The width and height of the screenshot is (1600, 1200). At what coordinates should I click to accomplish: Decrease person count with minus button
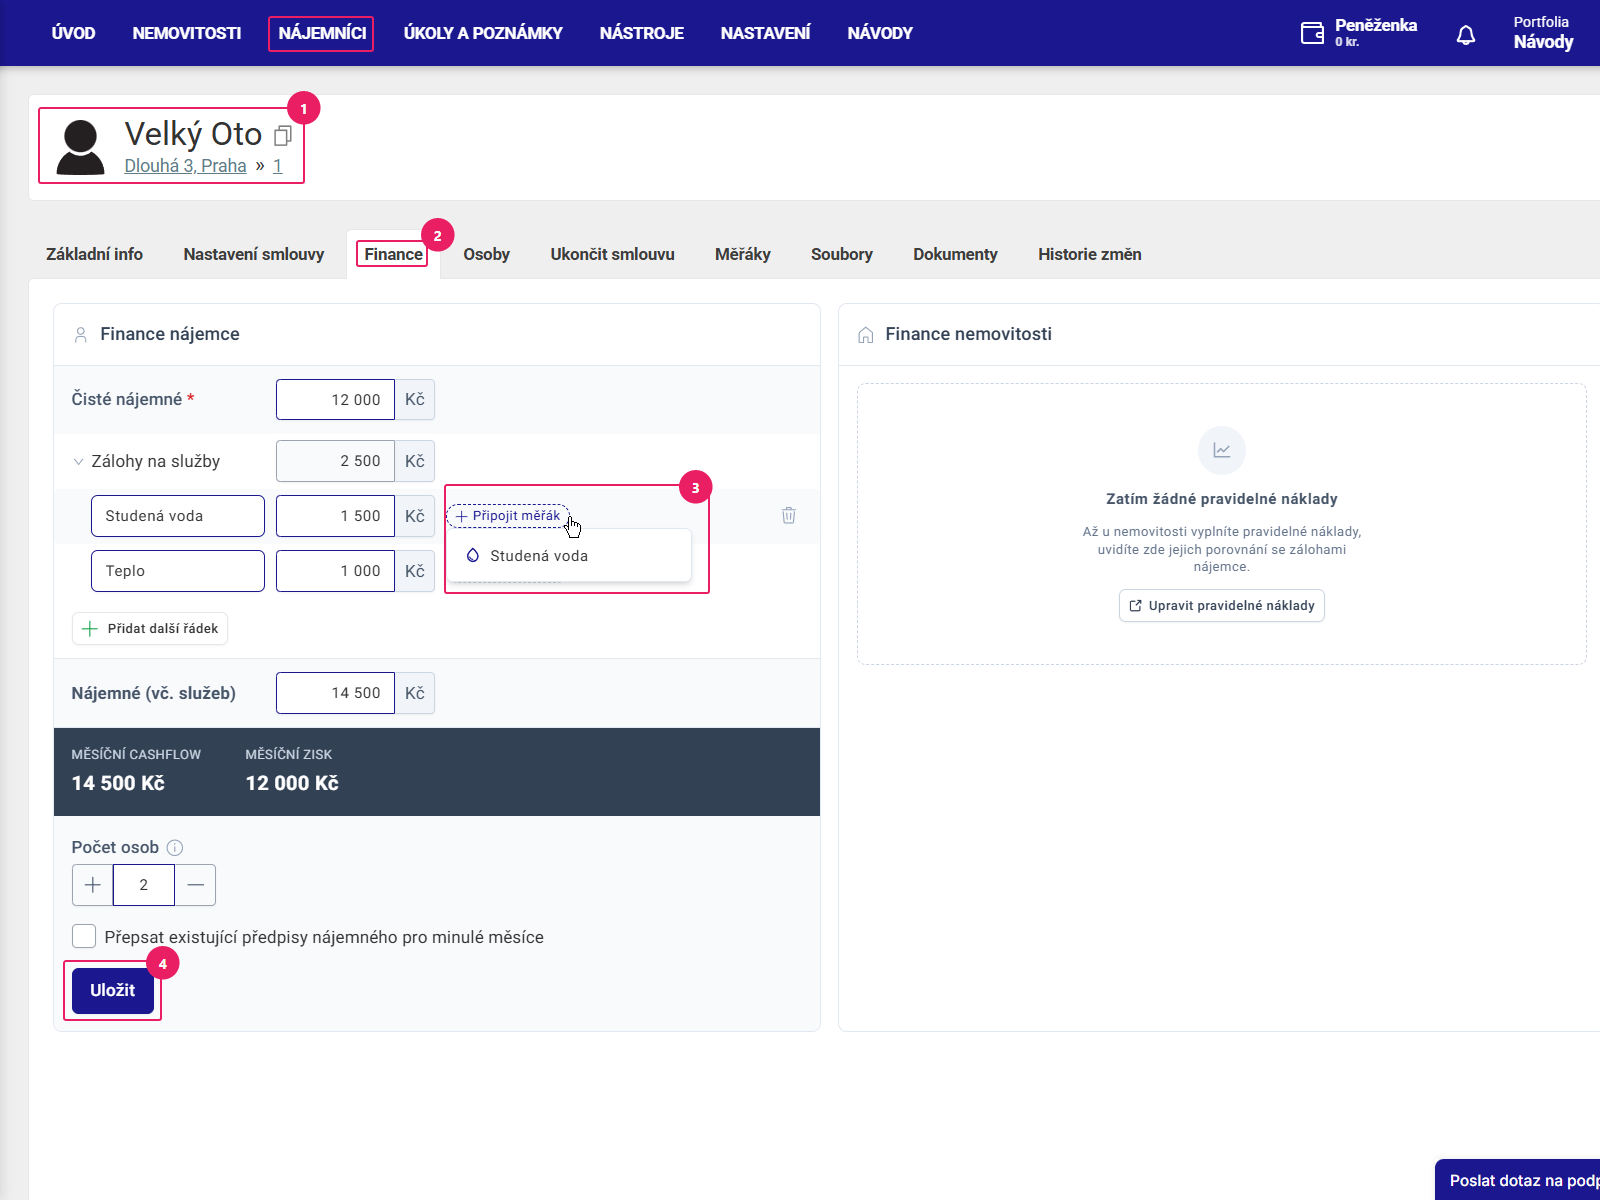[x=195, y=885]
